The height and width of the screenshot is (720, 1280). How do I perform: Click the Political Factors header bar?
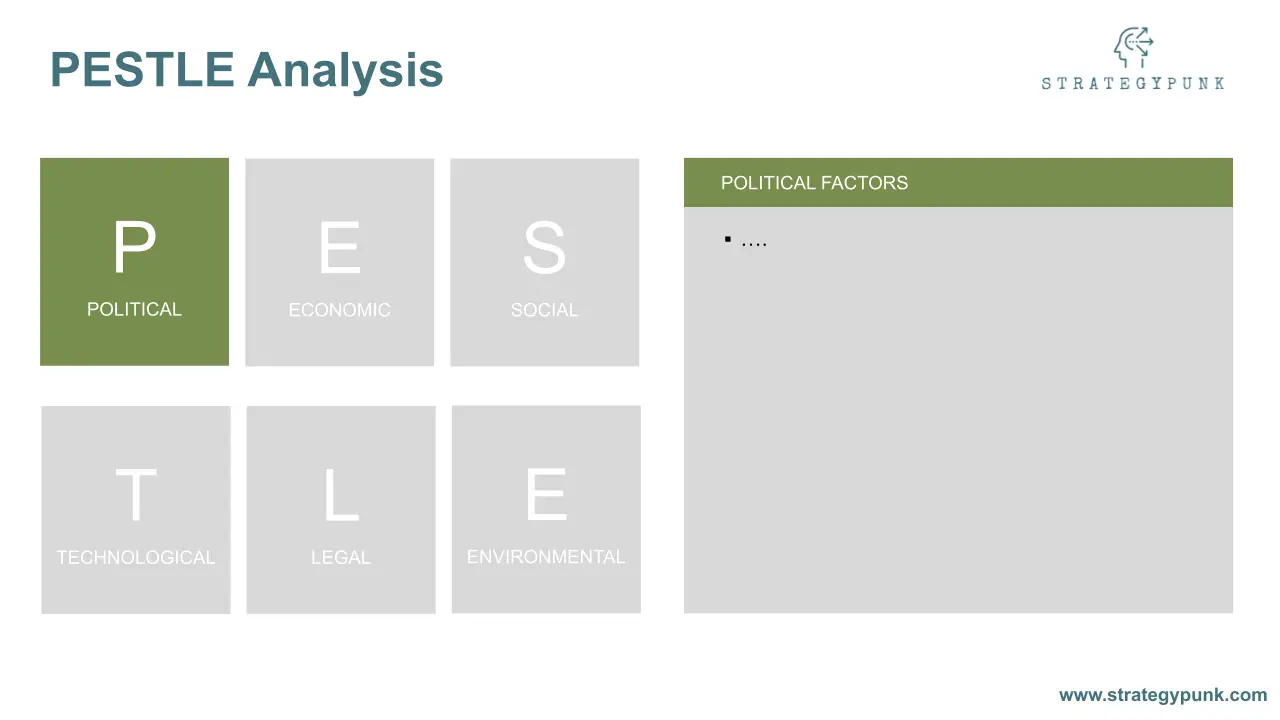(958, 182)
